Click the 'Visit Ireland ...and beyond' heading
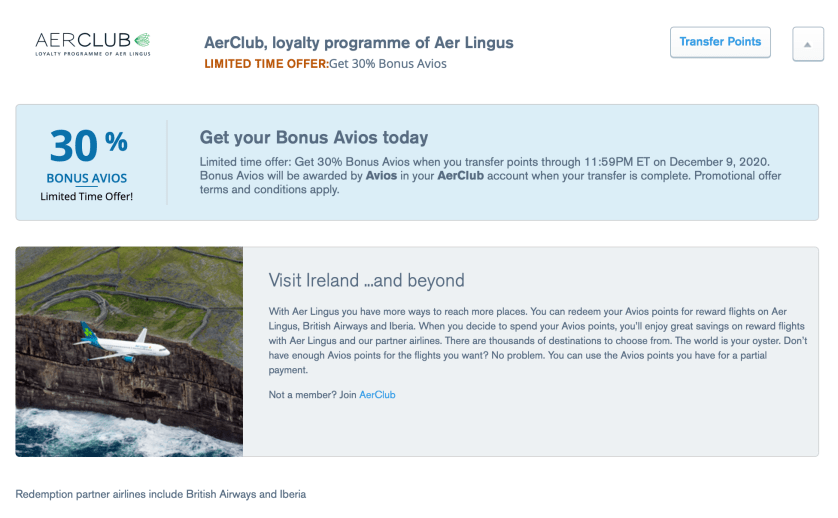 (x=367, y=280)
